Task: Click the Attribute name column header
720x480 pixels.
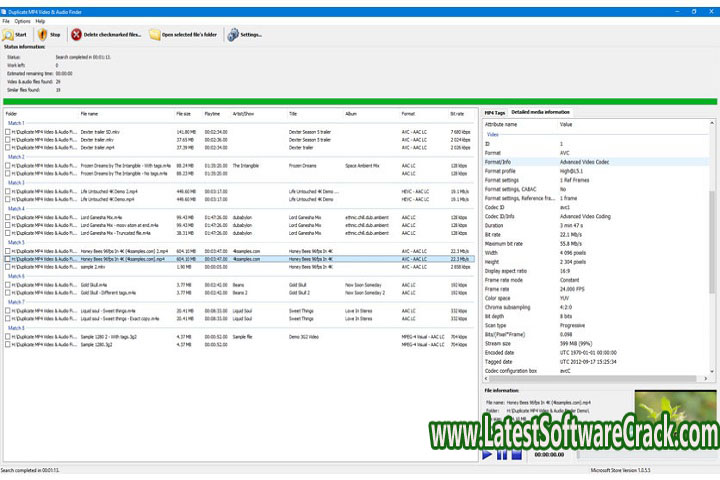Action: click(520, 124)
